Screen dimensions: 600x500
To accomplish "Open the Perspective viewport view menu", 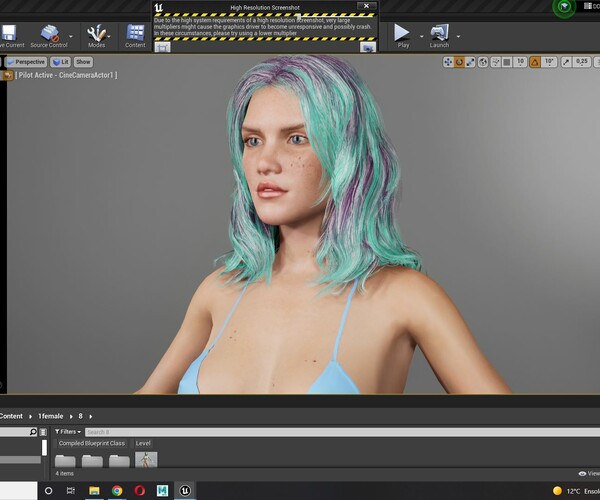I will point(26,62).
